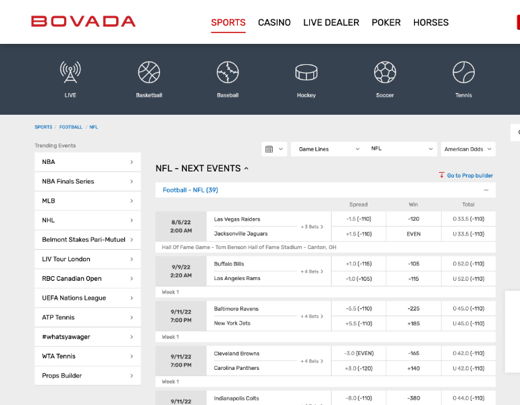
Task: Pick Baltimore Ravens -225 win odds
Action: pos(414,309)
